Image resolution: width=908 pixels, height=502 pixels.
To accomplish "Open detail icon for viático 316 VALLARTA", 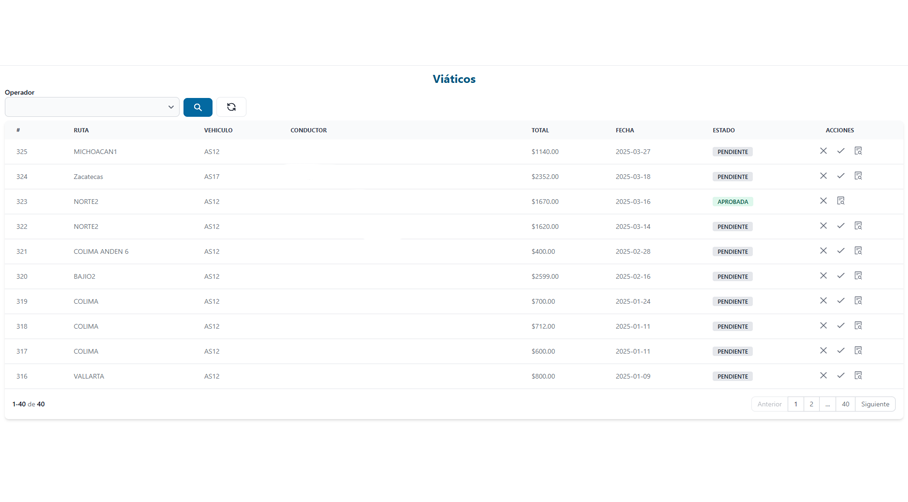I will [x=858, y=376].
